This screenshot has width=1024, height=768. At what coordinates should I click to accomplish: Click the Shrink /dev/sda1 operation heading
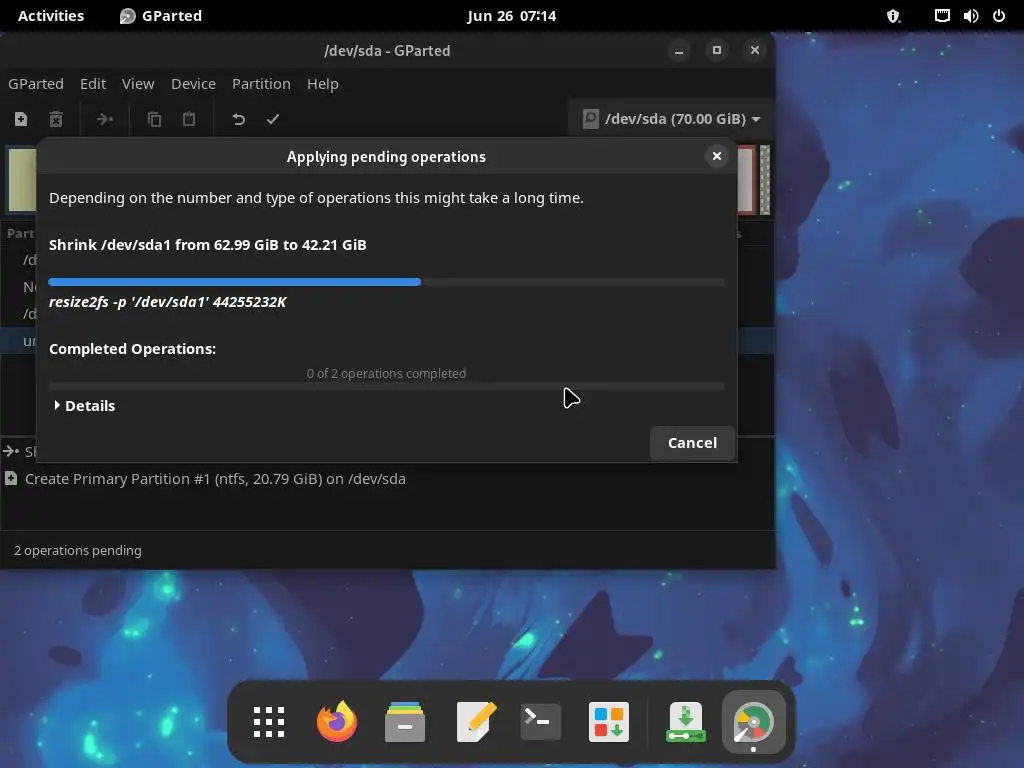(208, 245)
